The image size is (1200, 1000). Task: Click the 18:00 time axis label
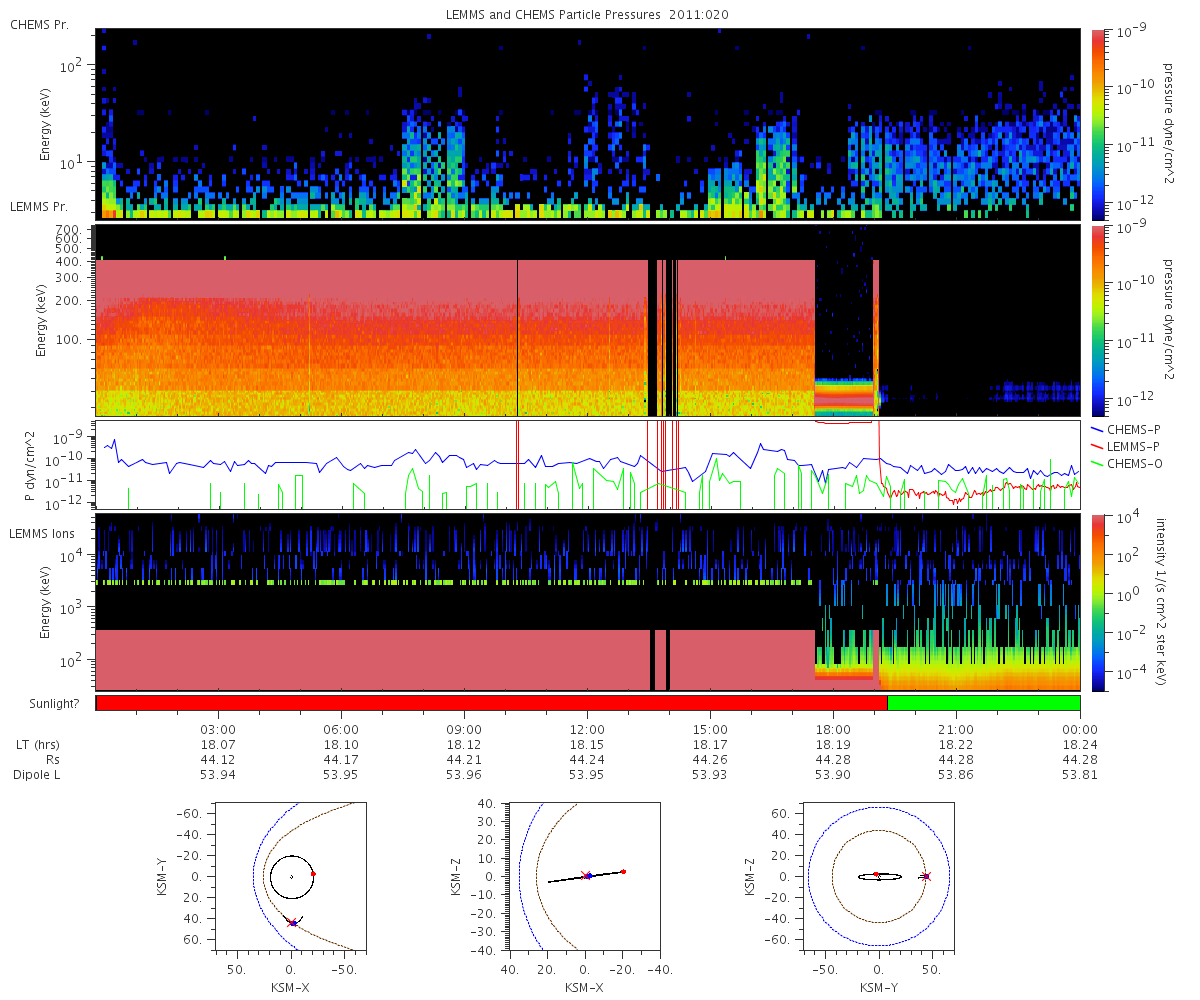[x=833, y=730]
